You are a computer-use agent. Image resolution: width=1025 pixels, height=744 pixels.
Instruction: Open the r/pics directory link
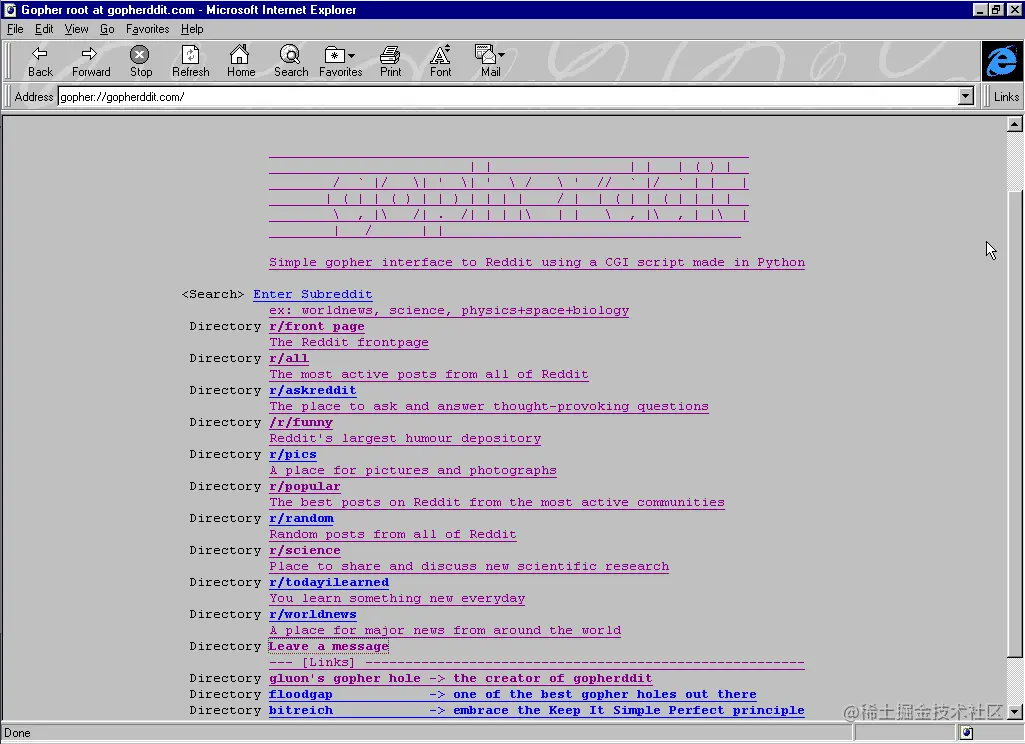coord(292,454)
